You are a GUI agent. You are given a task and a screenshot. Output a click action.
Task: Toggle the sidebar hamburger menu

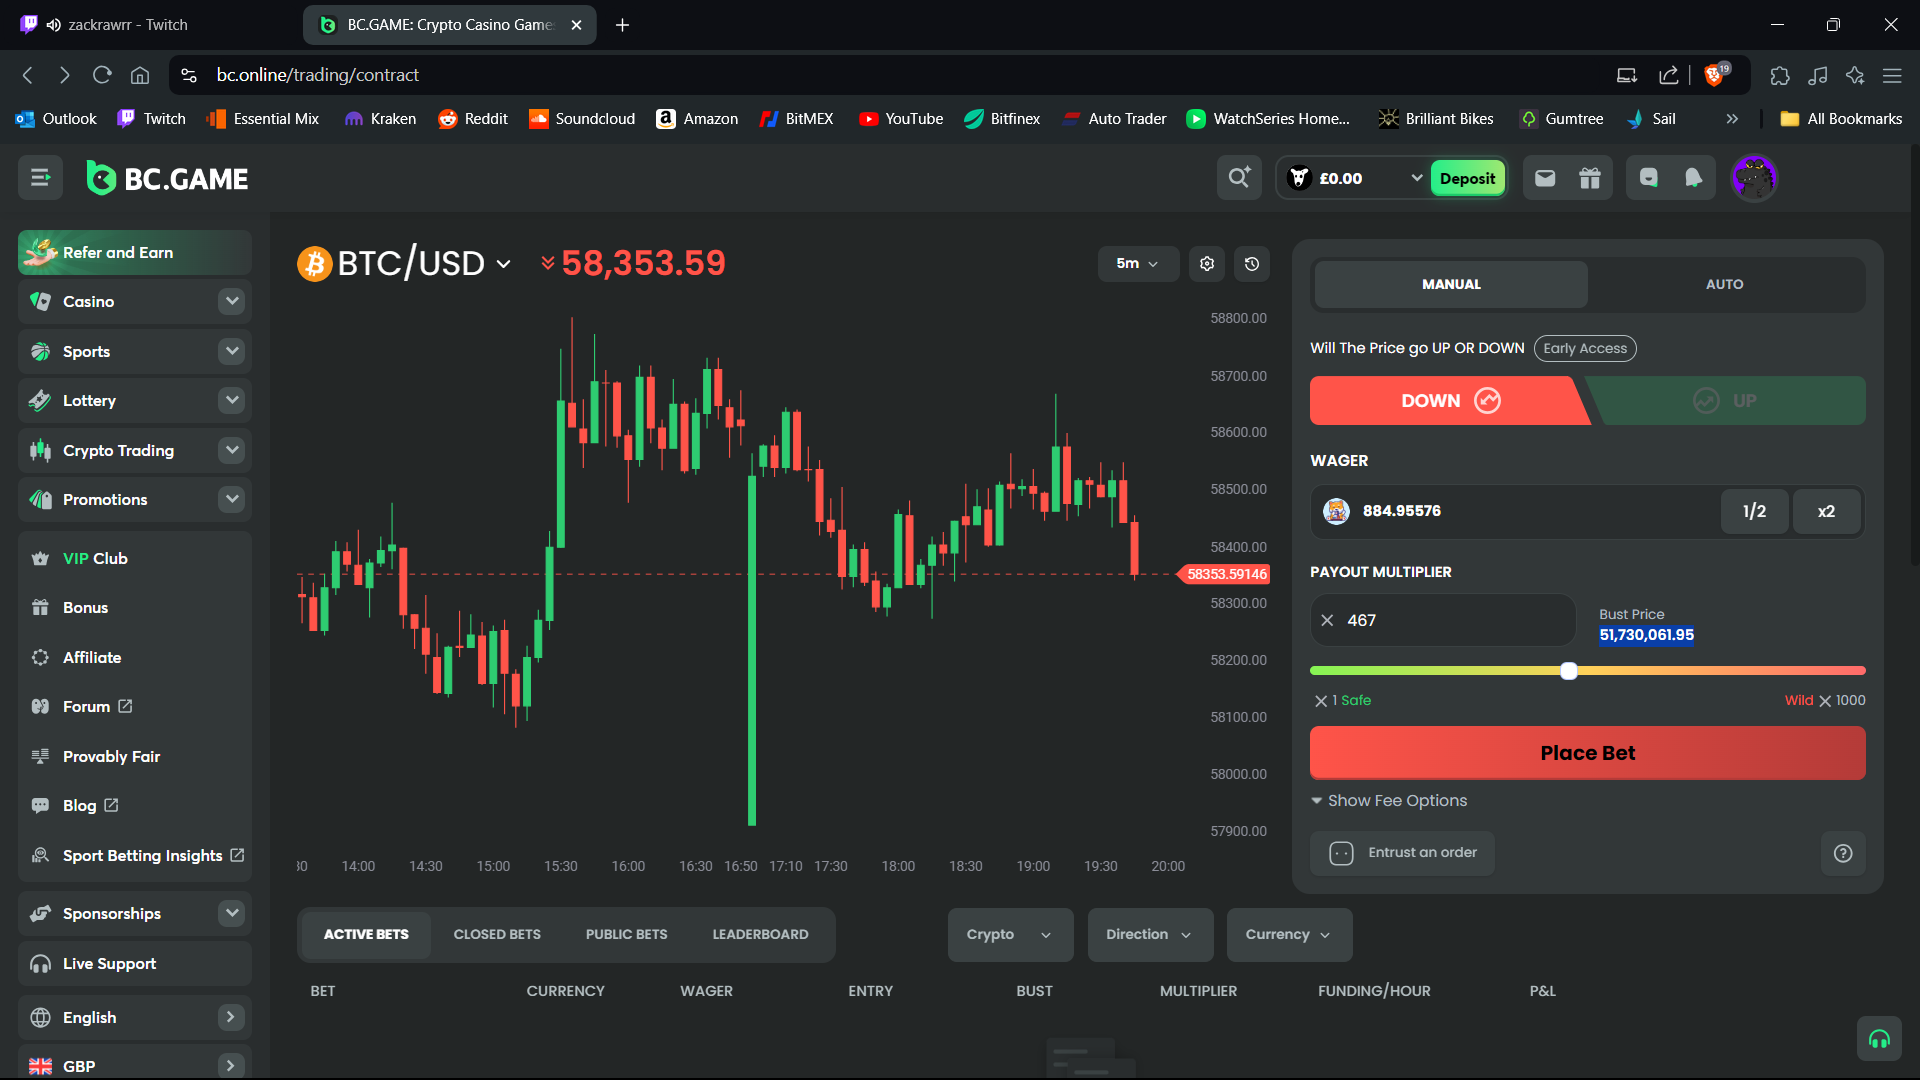point(40,178)
